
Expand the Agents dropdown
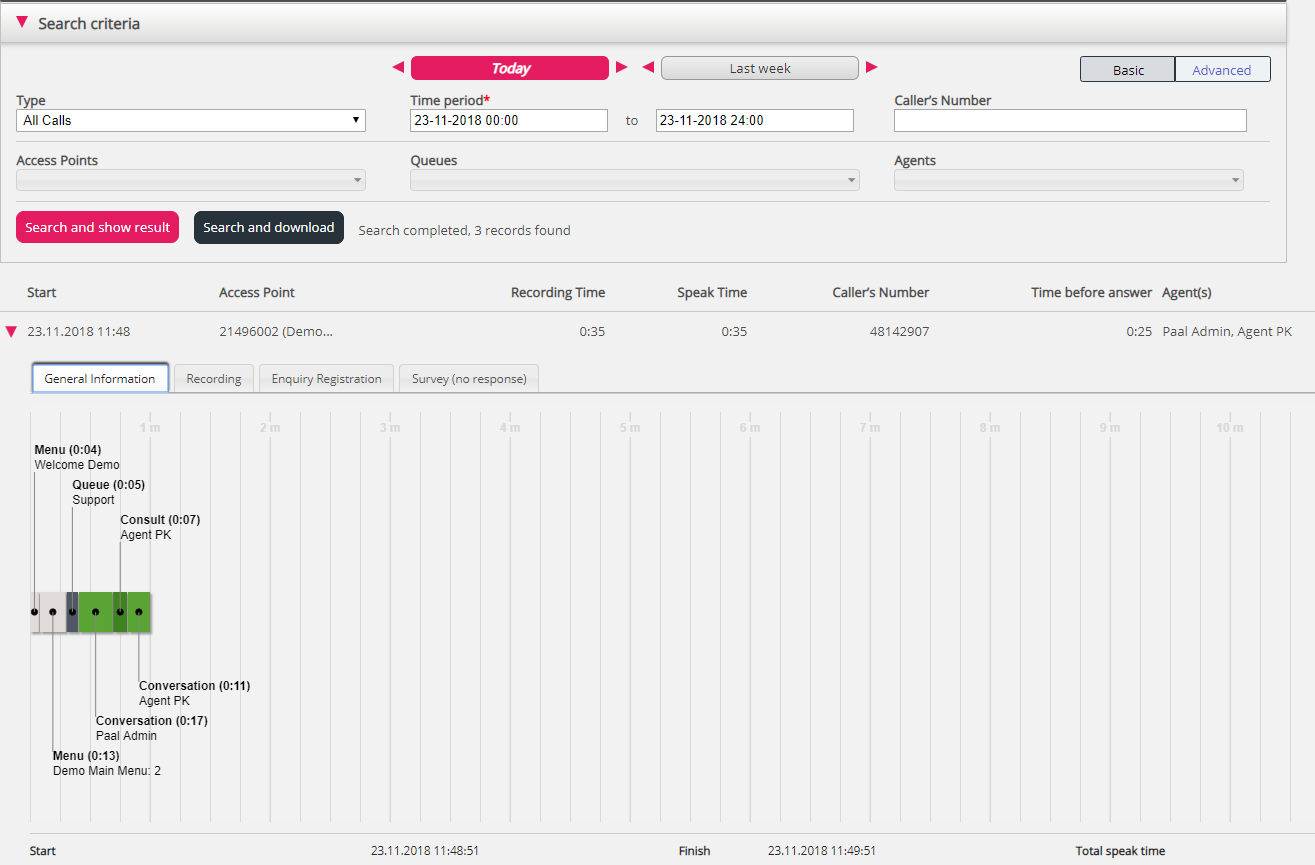(1068, 180)
